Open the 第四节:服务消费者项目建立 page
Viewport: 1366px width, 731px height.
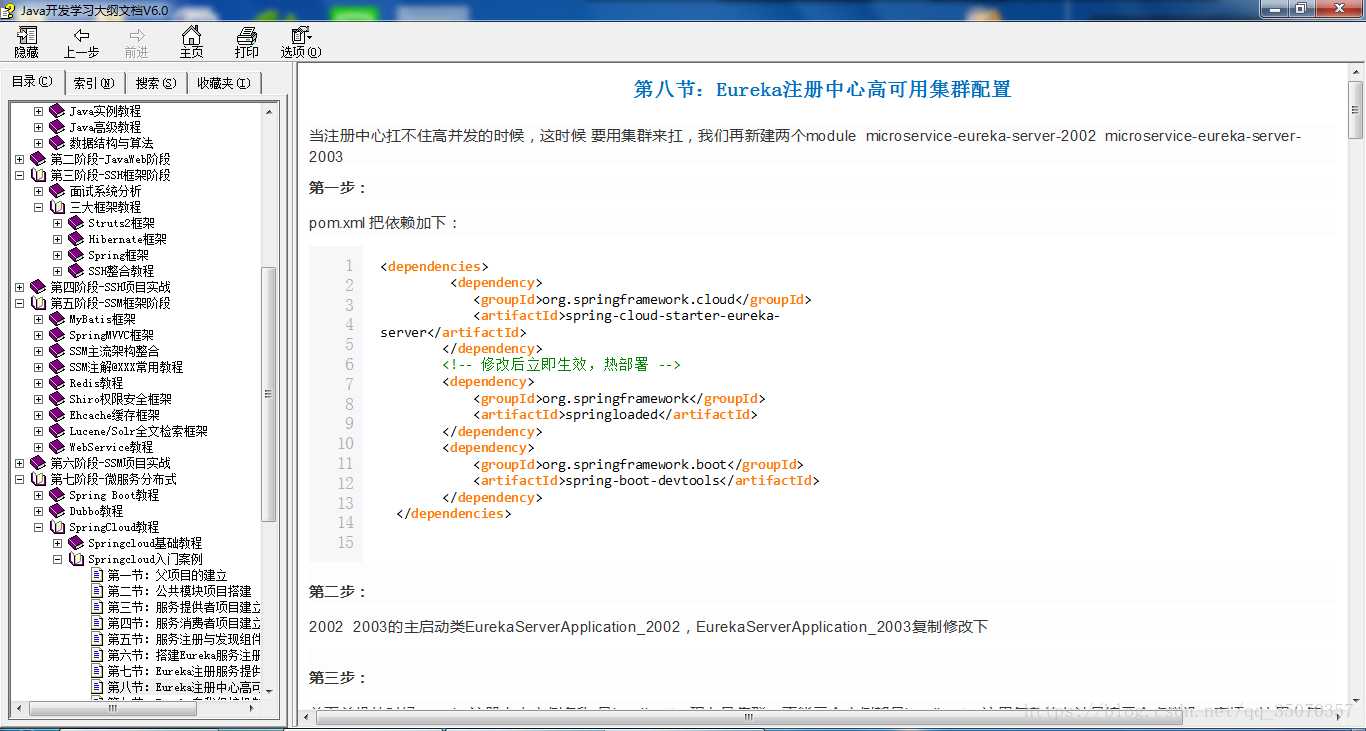[184, 623]
